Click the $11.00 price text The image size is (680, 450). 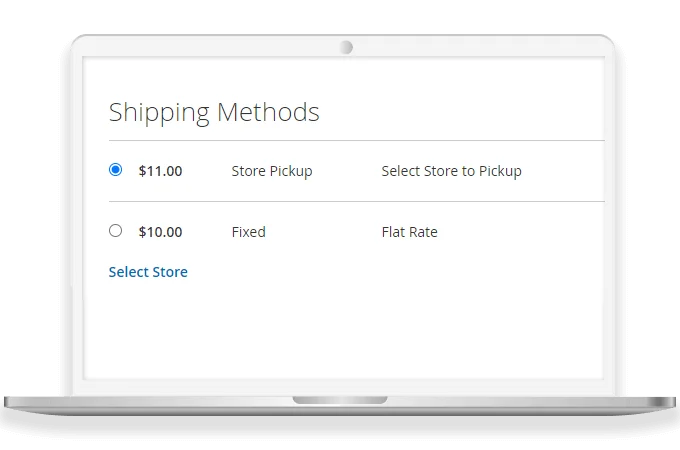160,171
